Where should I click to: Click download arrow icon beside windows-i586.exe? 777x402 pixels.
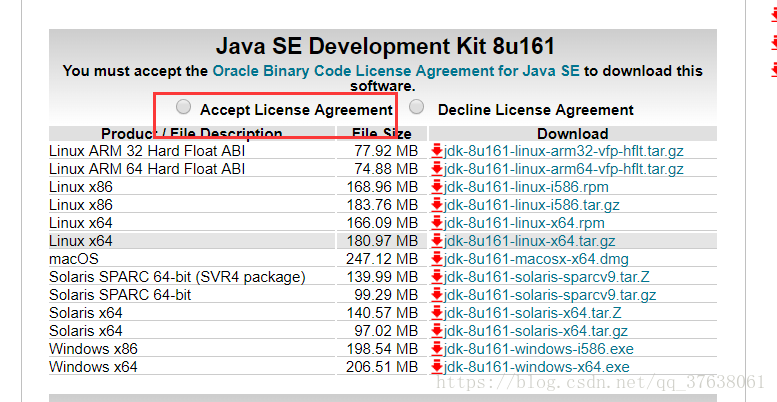click(437, 348)
